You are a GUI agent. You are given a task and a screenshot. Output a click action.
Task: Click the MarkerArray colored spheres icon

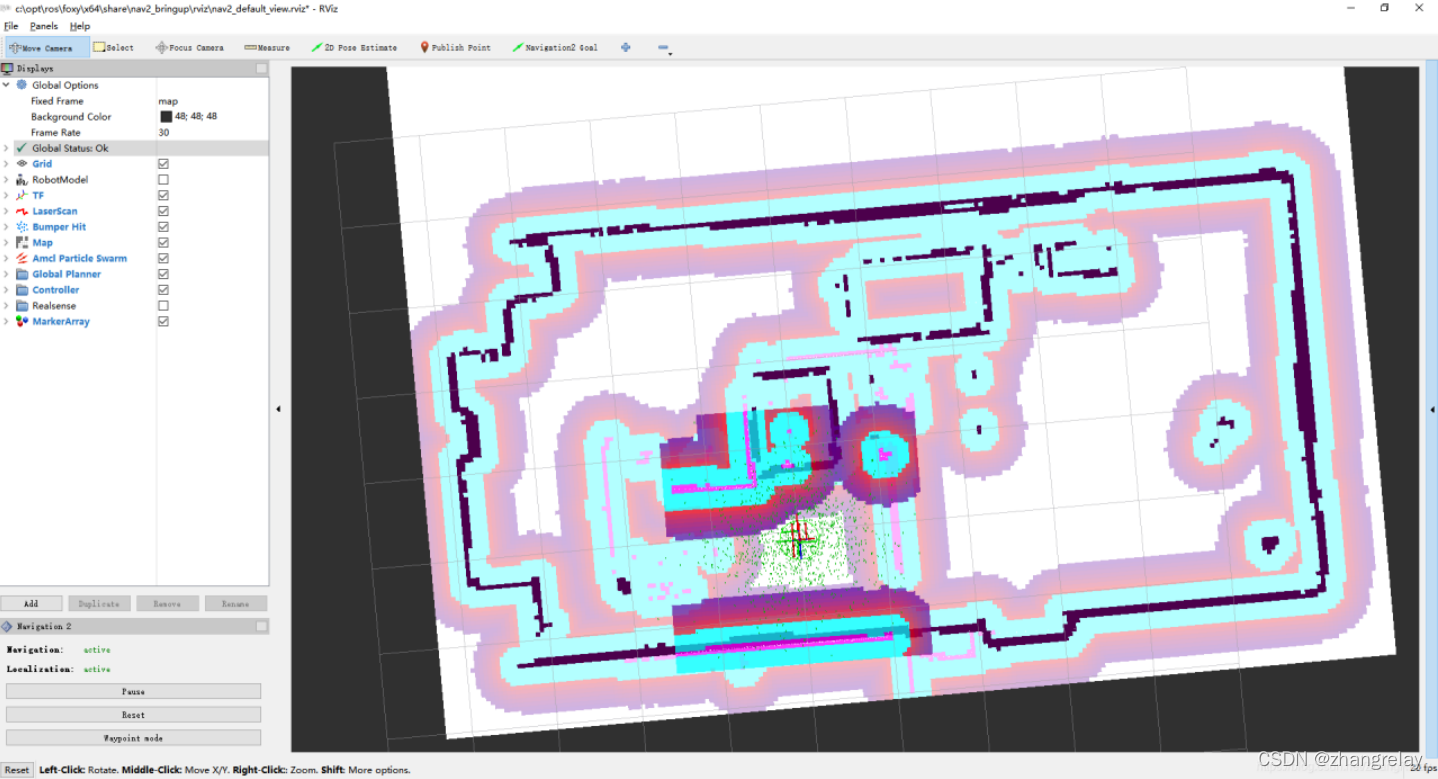22,321
